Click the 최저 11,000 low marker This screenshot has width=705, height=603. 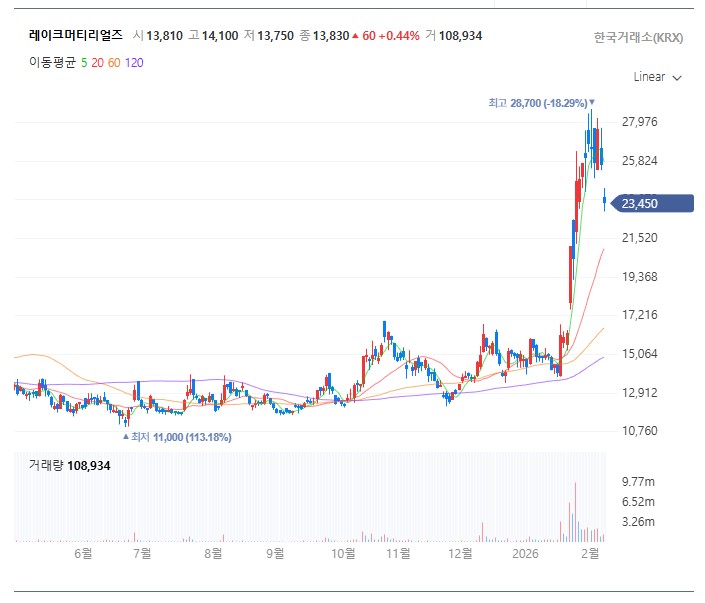(x=177, y=437)
